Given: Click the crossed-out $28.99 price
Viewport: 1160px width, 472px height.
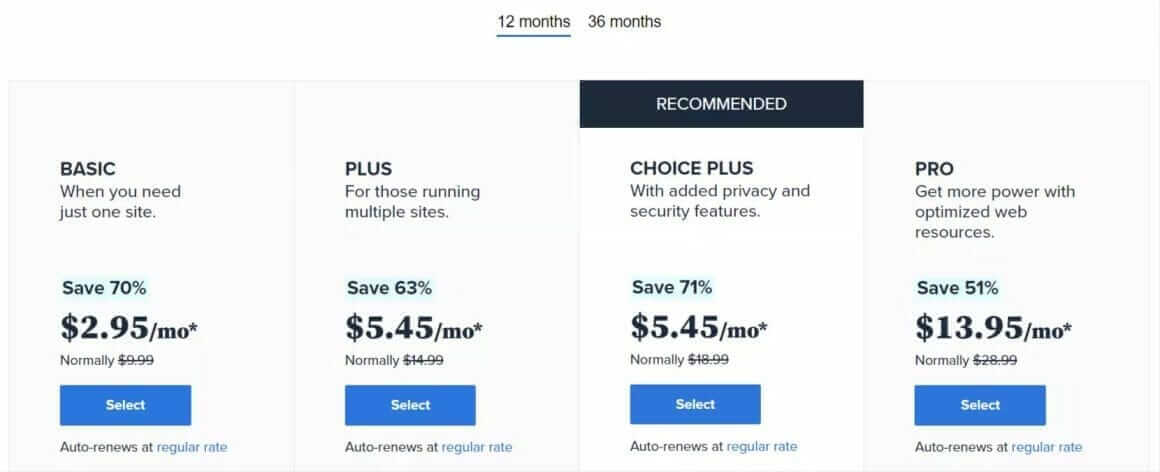Looking at the screenshot, I should [x=995, y=360].
